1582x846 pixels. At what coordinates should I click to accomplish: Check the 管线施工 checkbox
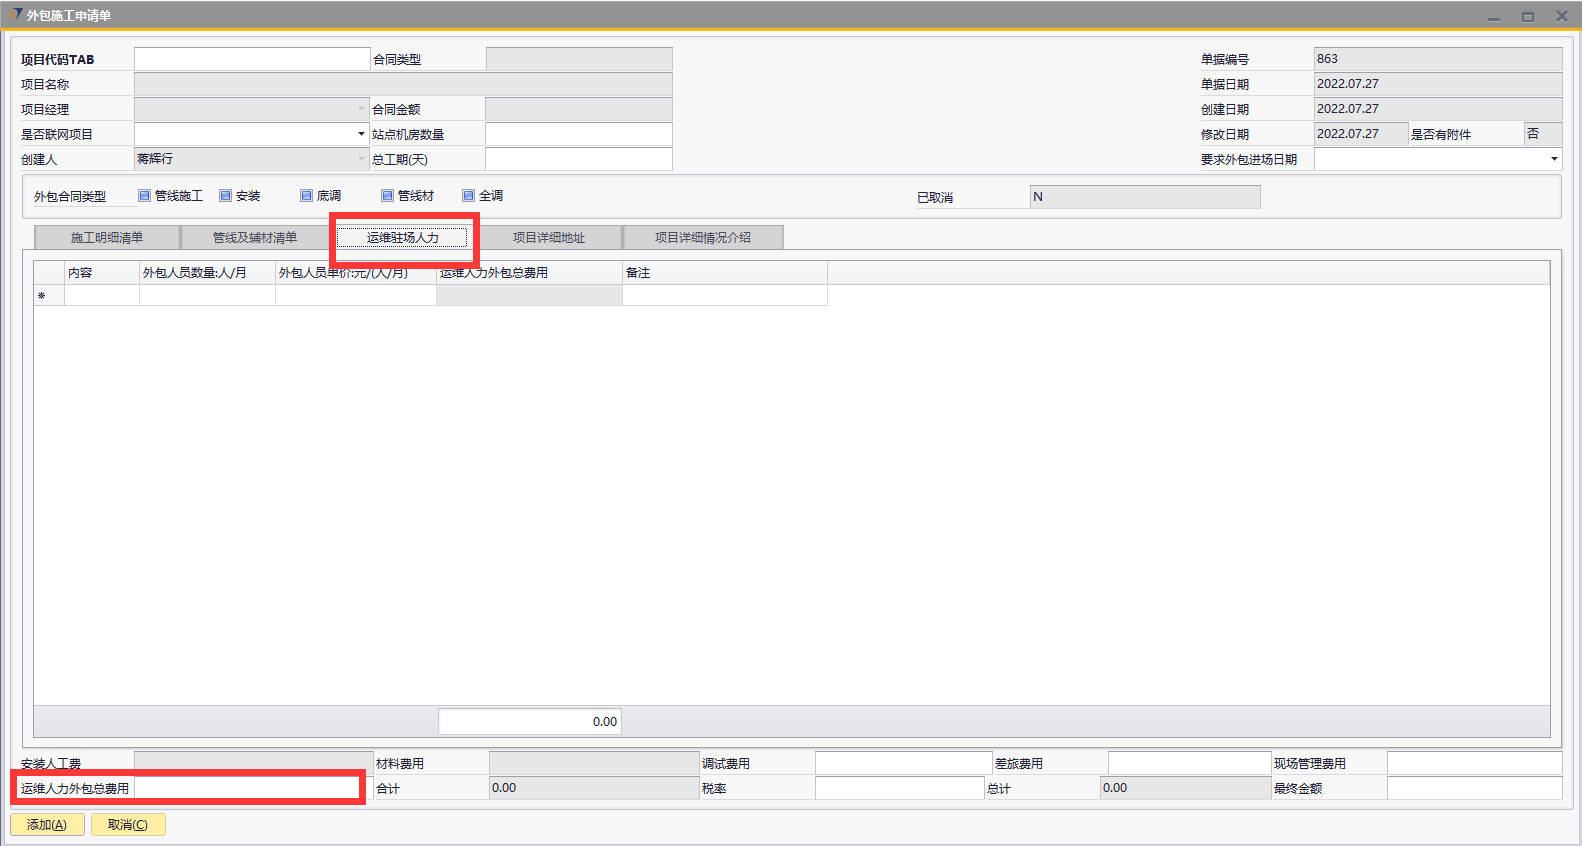[145, 196]
